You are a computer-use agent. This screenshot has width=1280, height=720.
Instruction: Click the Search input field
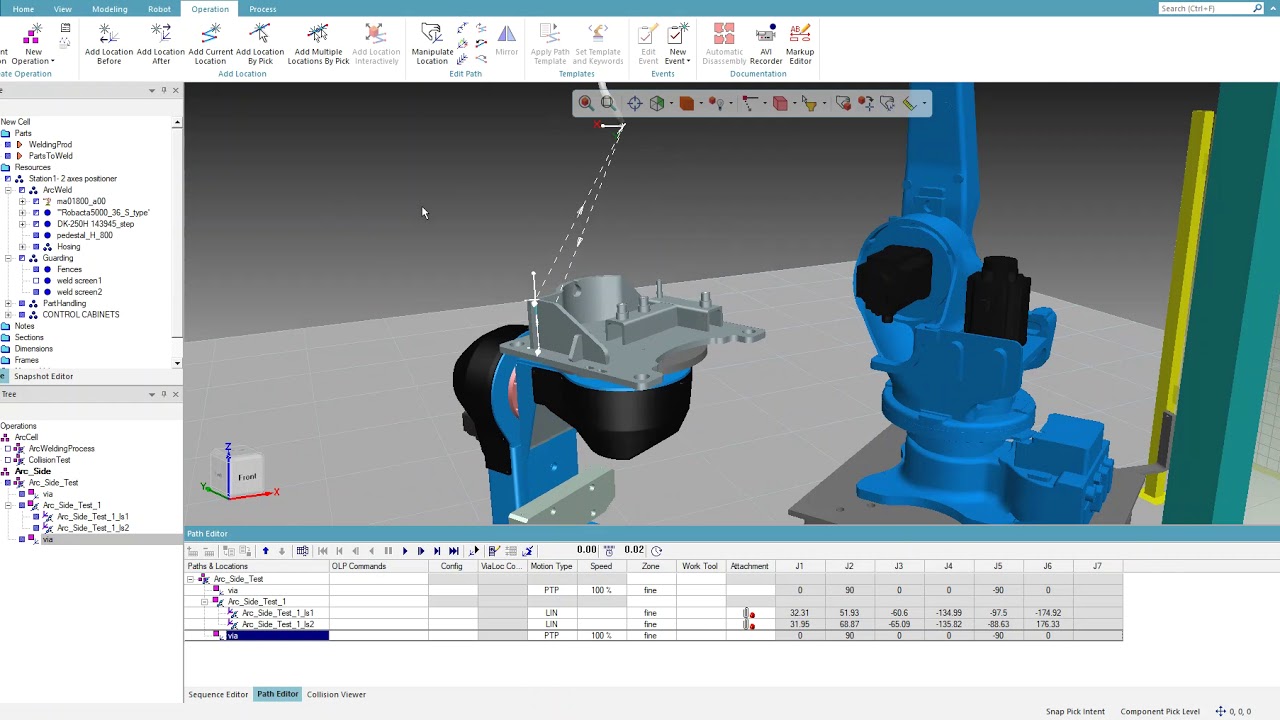[x=1205, y=9]
